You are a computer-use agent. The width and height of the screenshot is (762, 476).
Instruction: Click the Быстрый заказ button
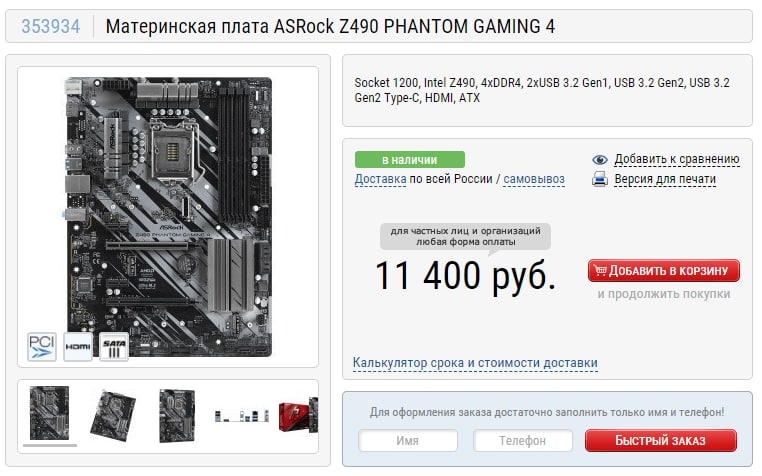point(660,441)
